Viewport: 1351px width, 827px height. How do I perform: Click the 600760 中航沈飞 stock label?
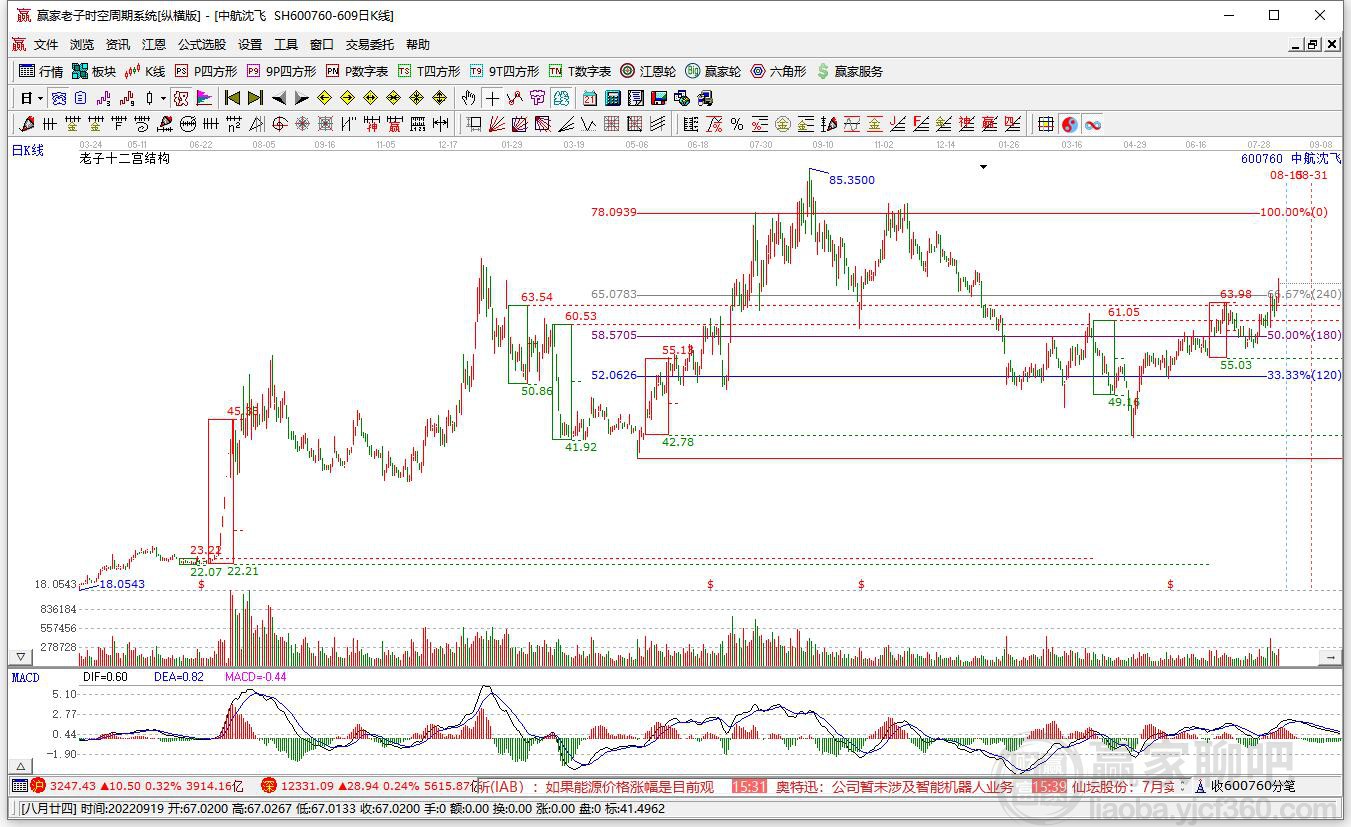tap(1291, 158)
